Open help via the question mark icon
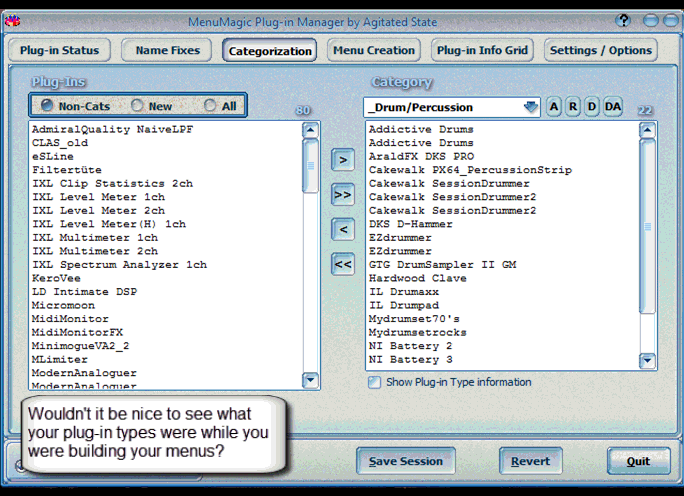Viewport: 684px width, 496px height. (x=623, y=21)
